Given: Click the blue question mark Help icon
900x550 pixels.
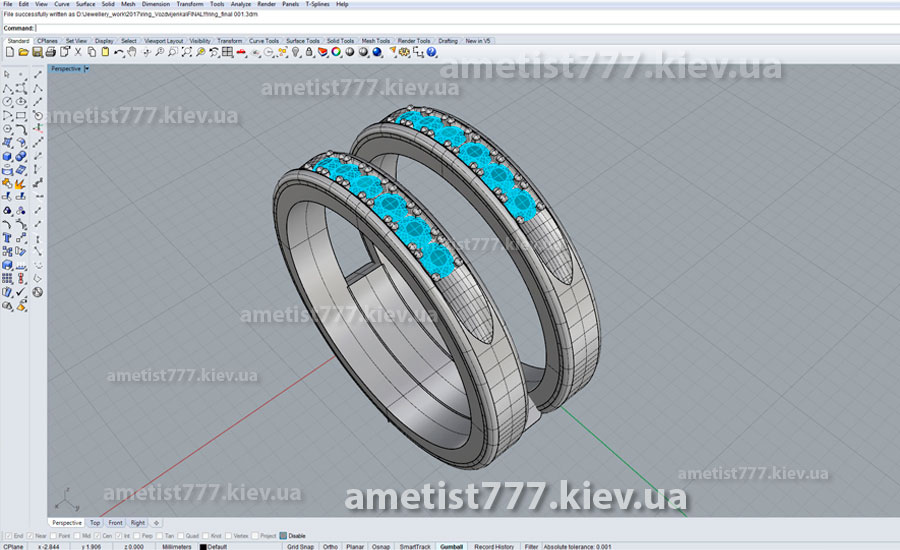Looking at the screenshot, I should pyautogui.click(x=432, y=52).
